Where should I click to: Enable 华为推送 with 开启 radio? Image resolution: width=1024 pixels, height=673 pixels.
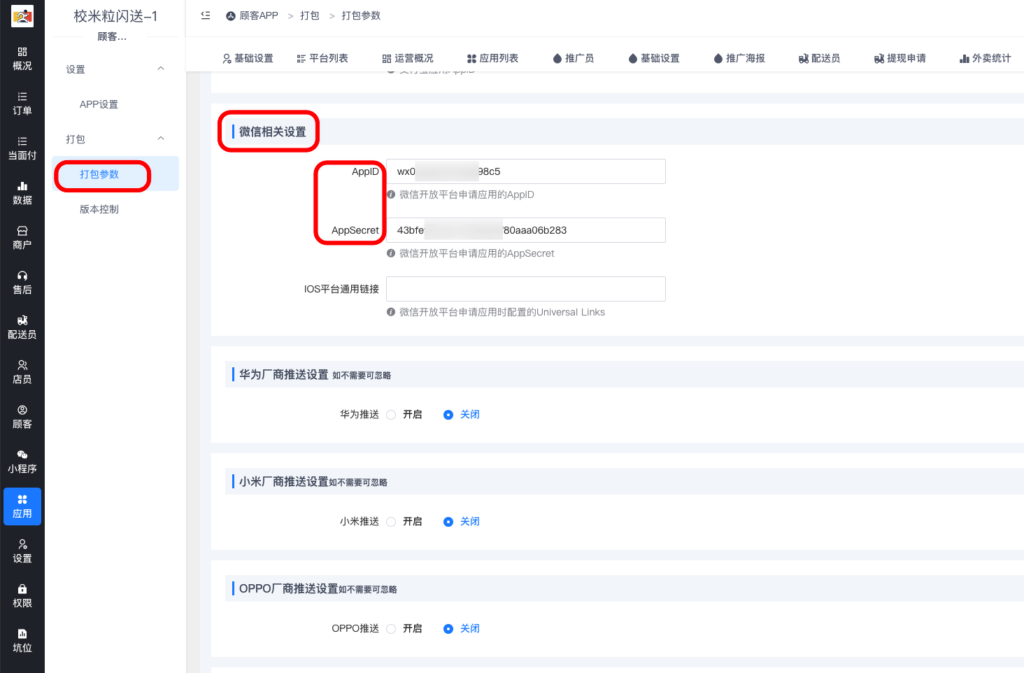click(x=391, y=414)
